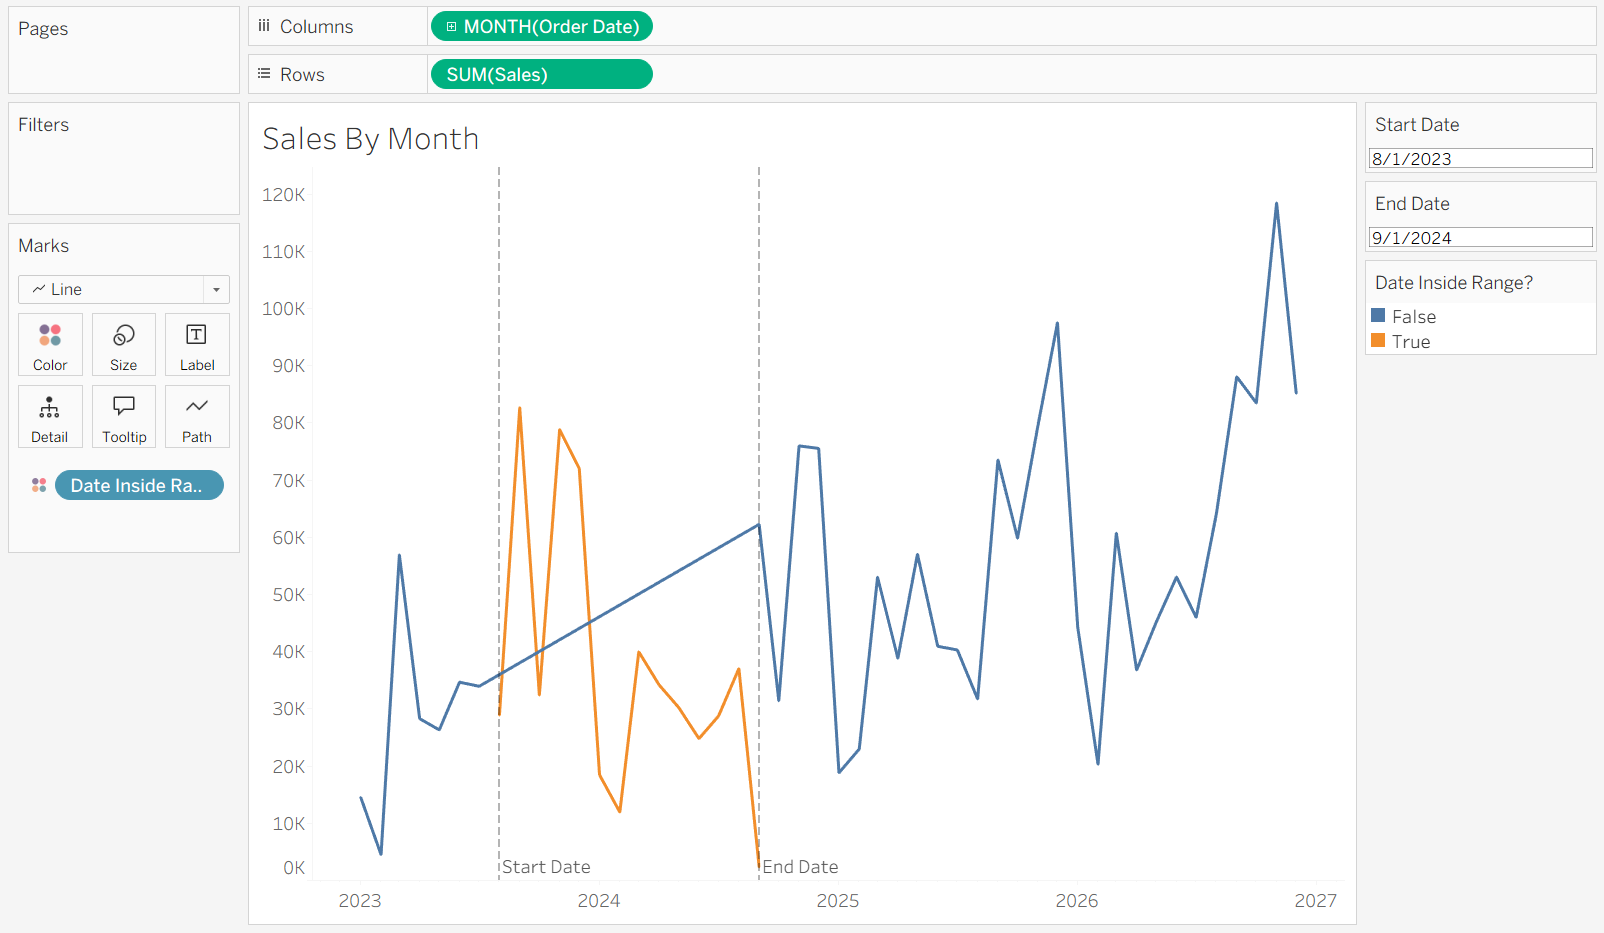Click the Start Date input field
This screenshot has width=1604, height=933.
tap(1480, 158)
